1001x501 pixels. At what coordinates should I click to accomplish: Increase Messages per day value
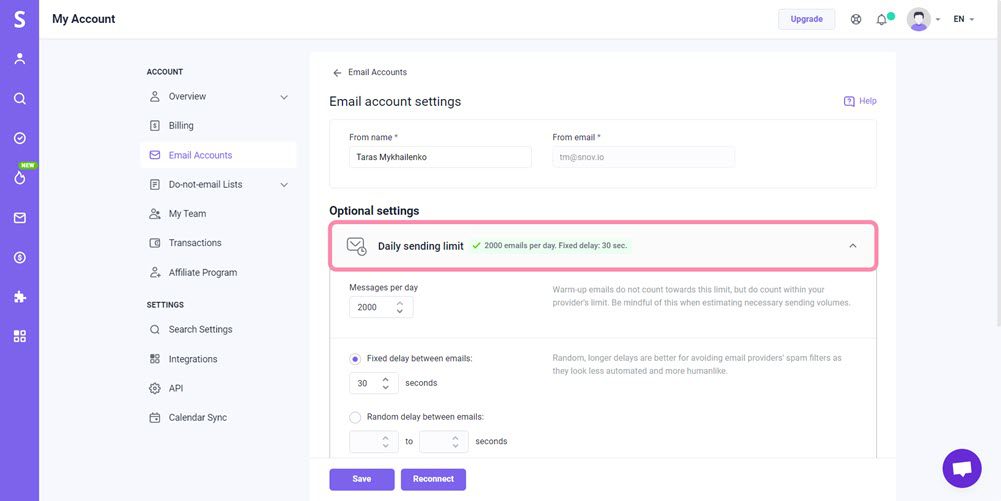point(400,303)
